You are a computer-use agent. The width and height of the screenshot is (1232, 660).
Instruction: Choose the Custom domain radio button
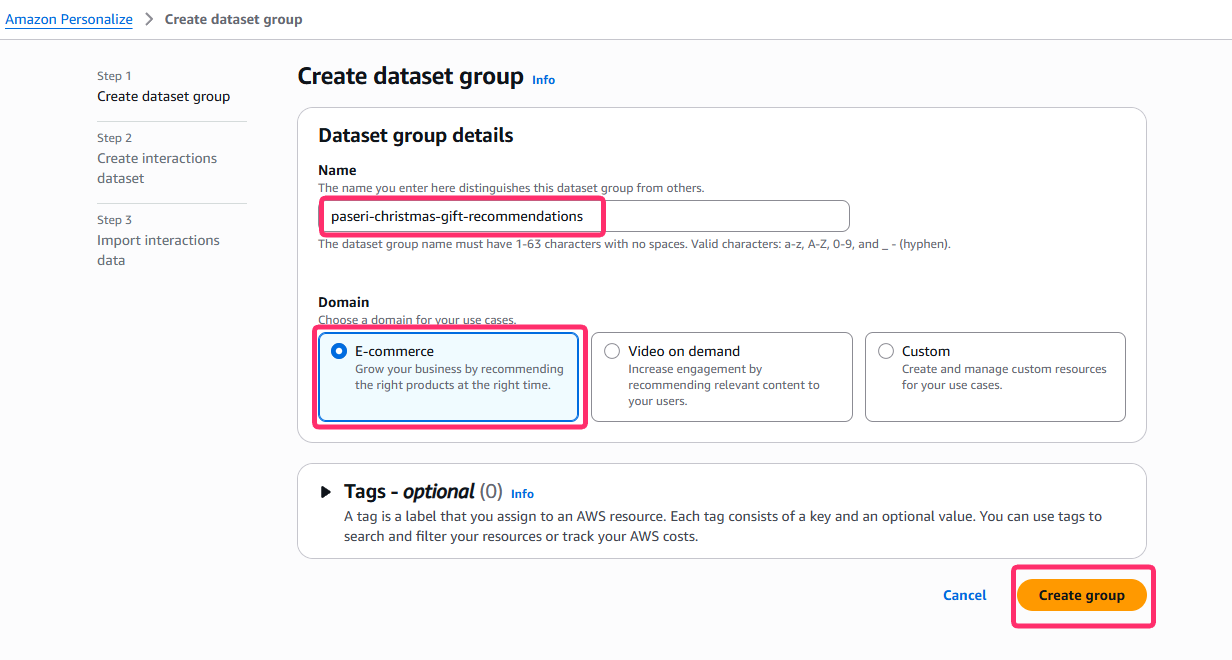pos(886,351)
